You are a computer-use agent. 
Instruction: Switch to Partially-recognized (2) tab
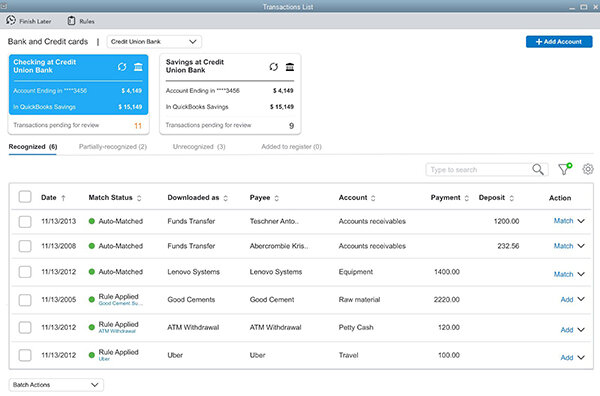[x=113, y=147]
